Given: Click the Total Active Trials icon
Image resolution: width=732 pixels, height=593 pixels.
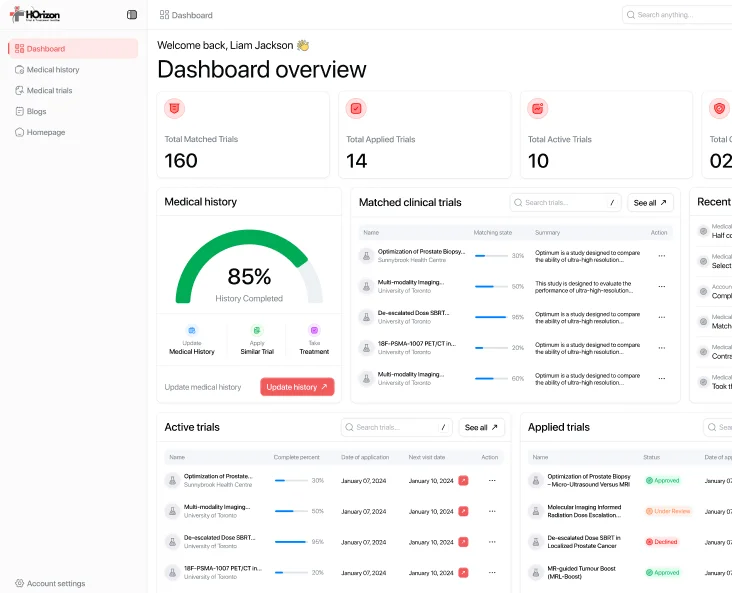Looking at the screenshot, I should tap(538, 108).
